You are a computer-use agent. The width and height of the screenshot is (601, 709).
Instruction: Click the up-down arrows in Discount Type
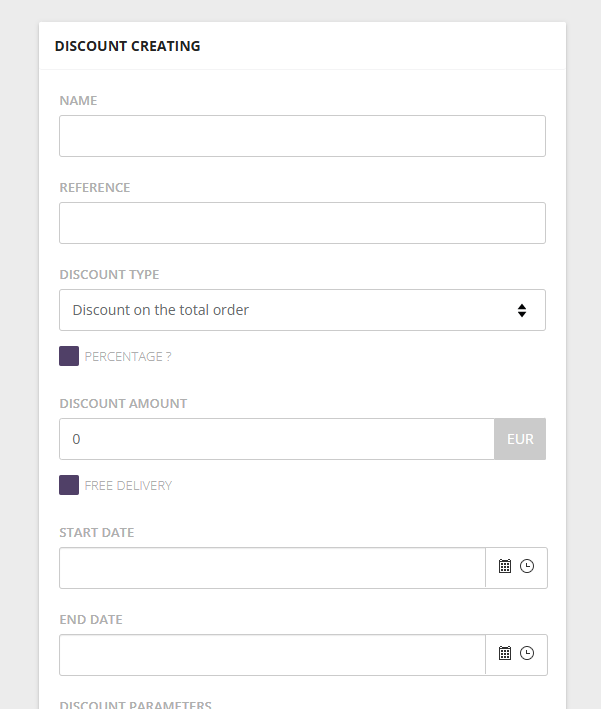coord(522,310)
